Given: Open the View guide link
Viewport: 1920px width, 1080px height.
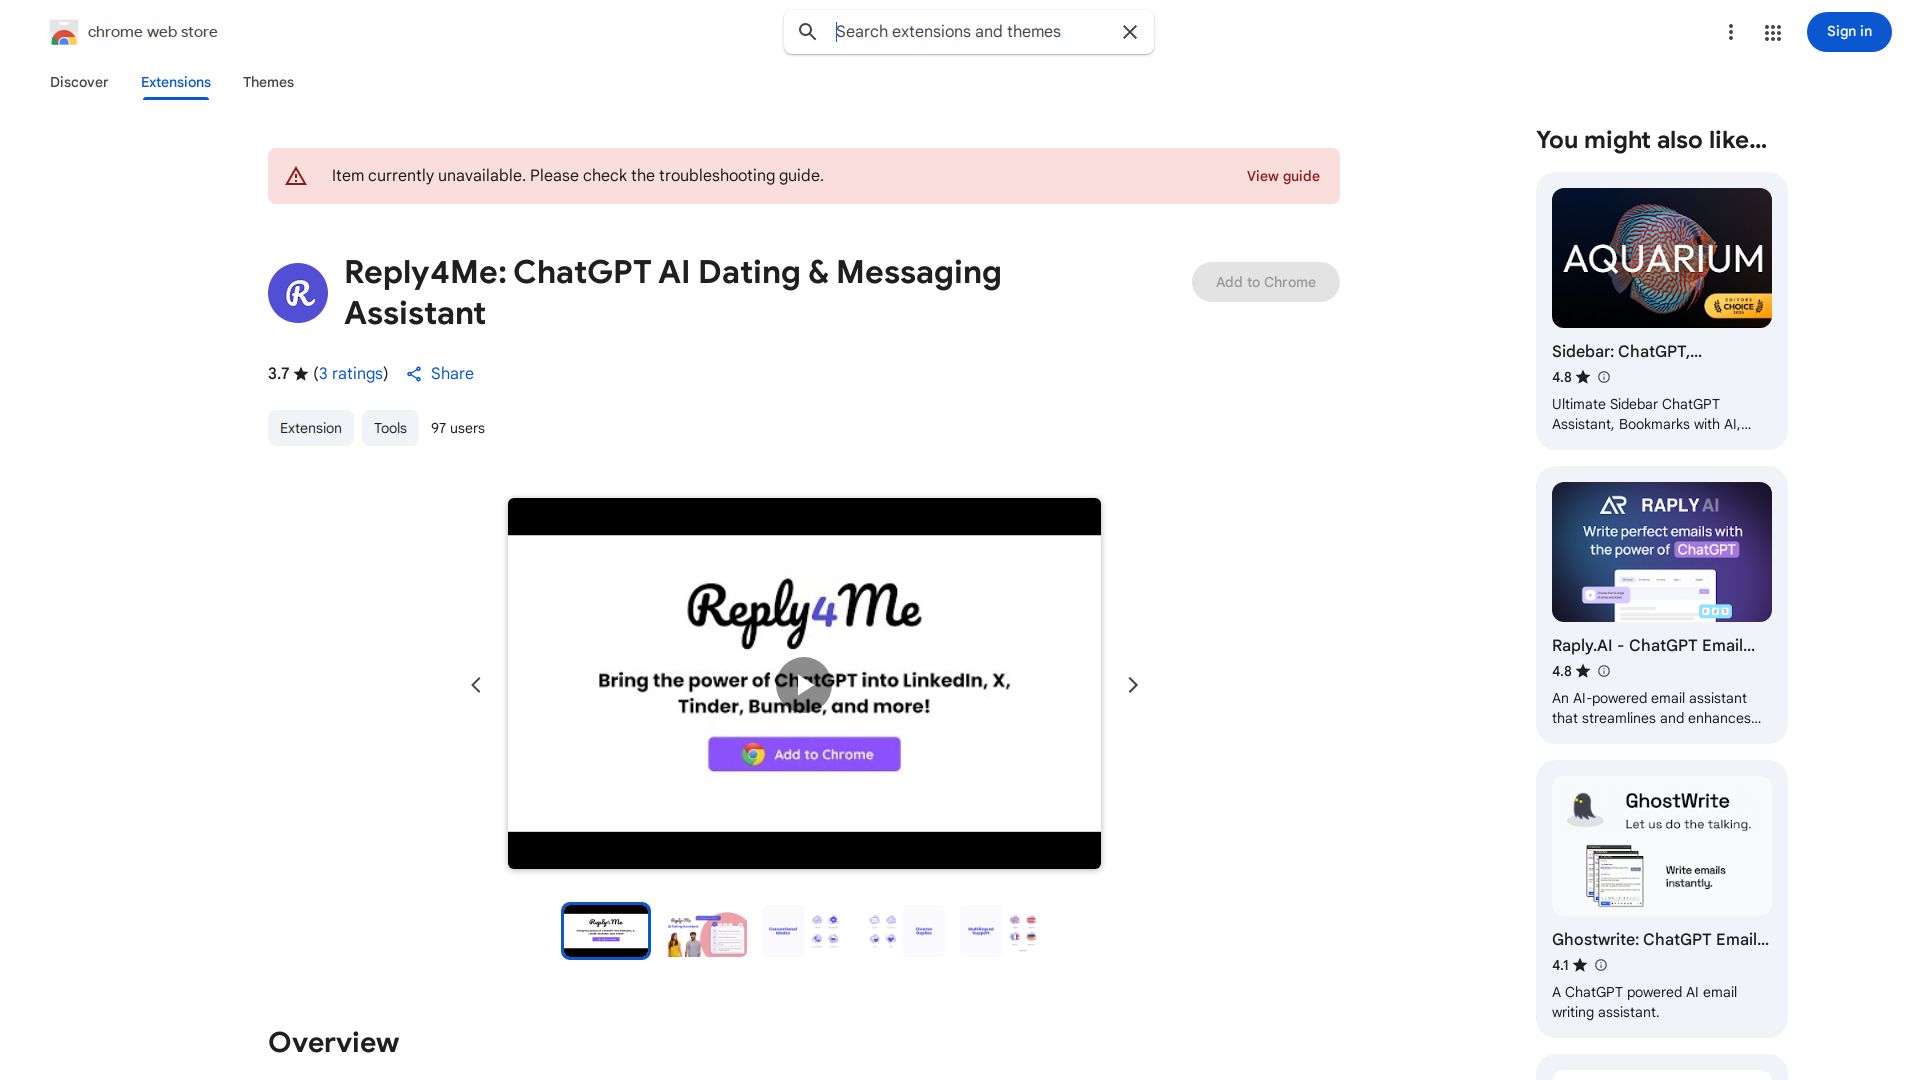Looking at the screenshot, I should [1282, 176].
